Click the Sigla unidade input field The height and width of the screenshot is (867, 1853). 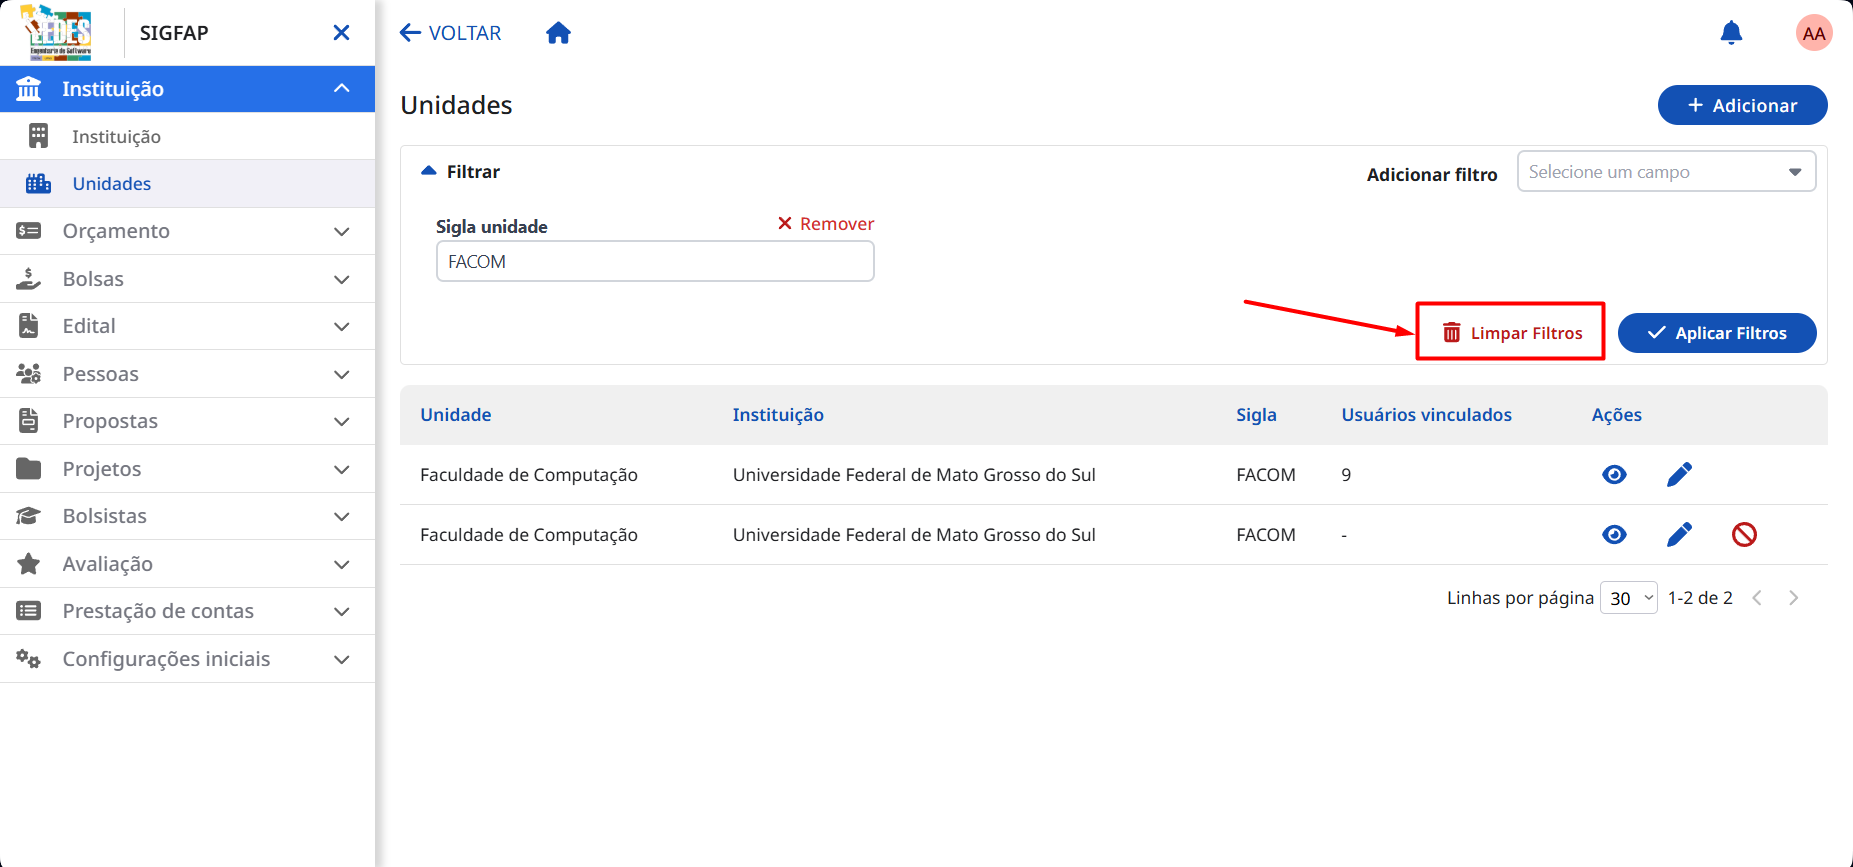(655, 261)
